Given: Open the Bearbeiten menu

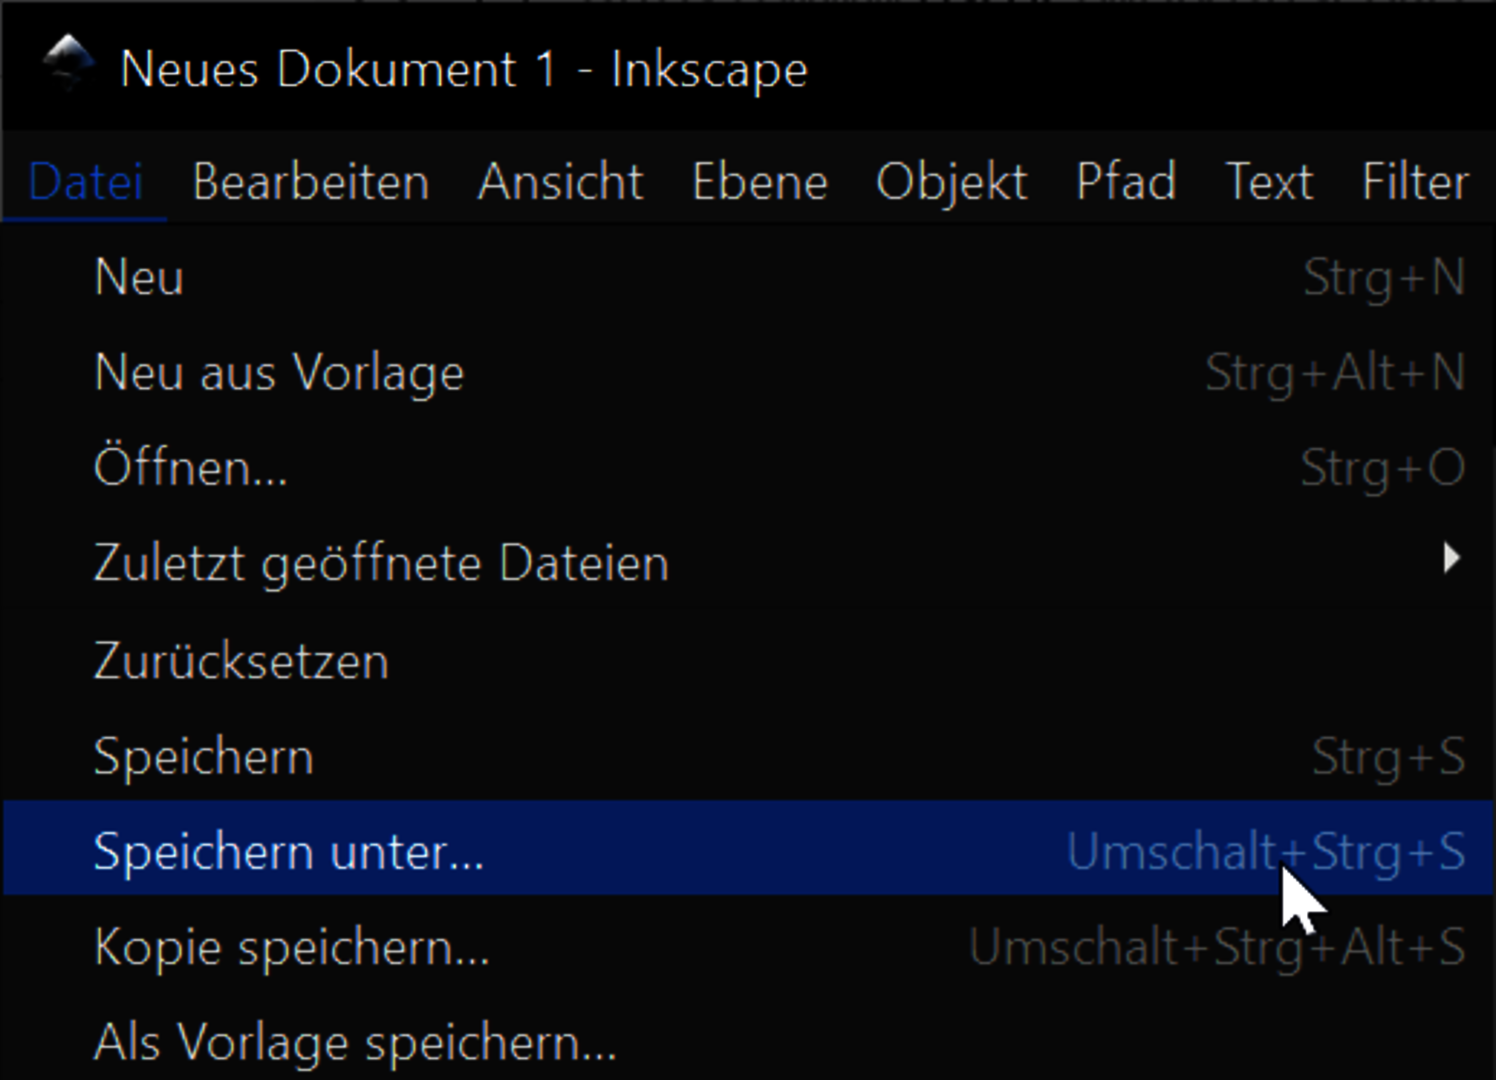Looking at the screenshot, I should point(310,182).
